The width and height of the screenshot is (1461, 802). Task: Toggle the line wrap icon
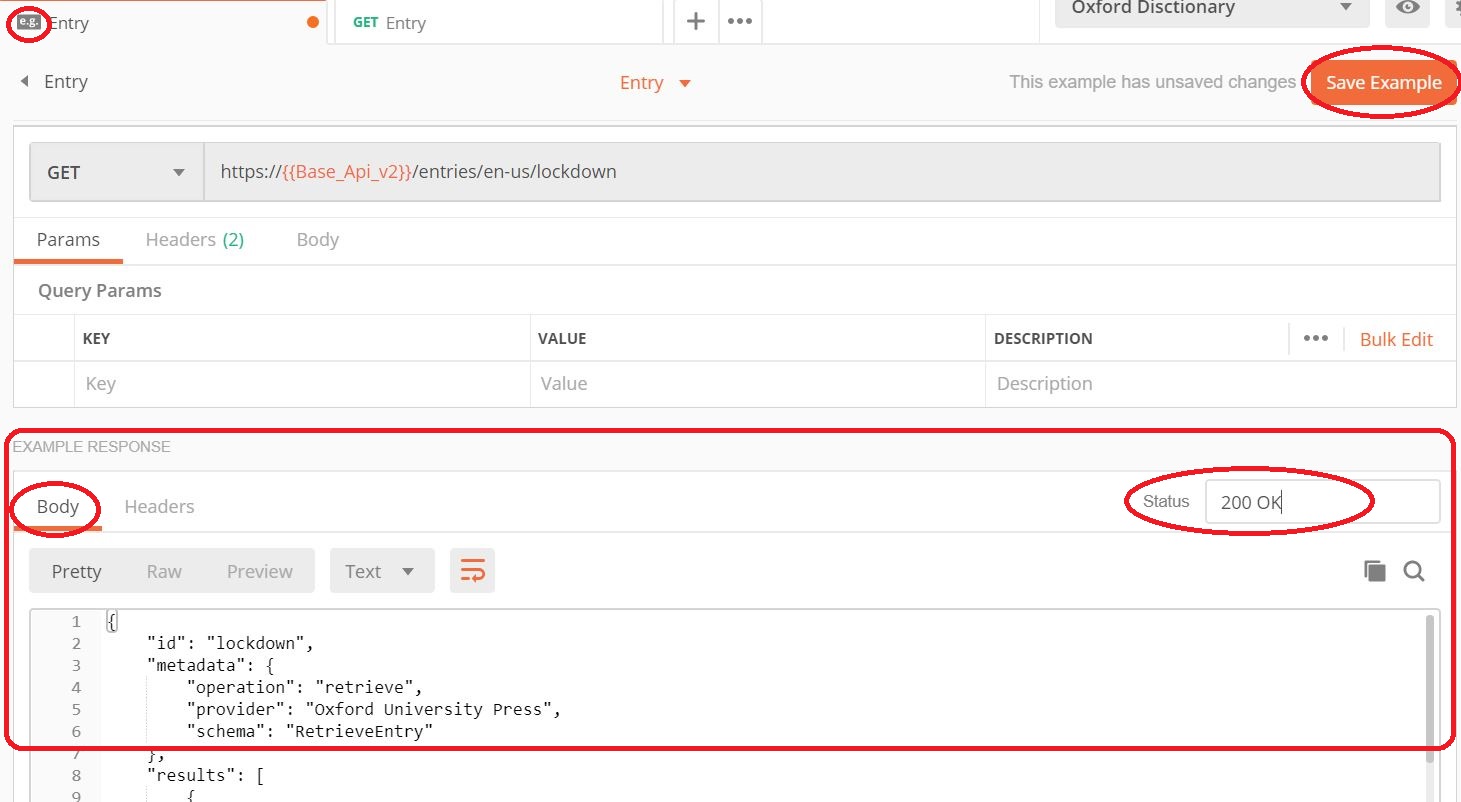472,571
